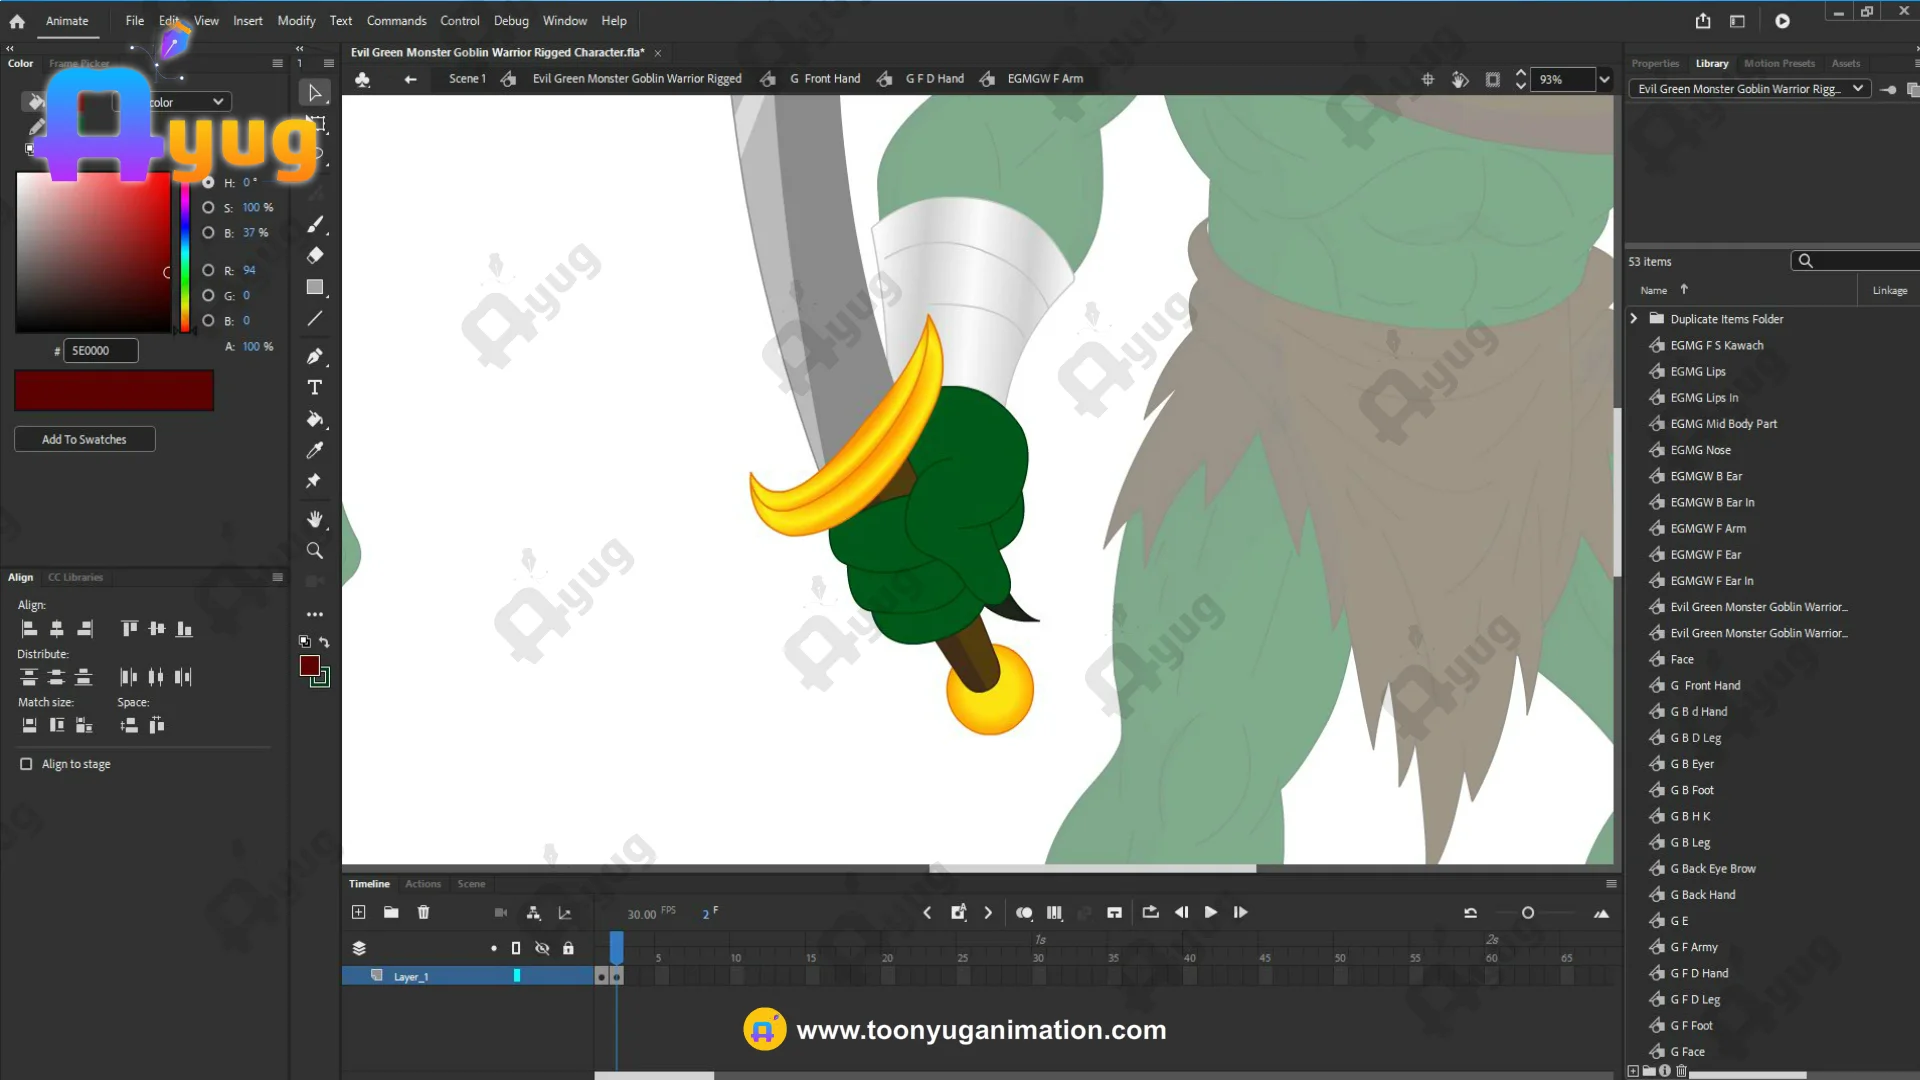Switch to the Properties tab

tap(1655, 63)
